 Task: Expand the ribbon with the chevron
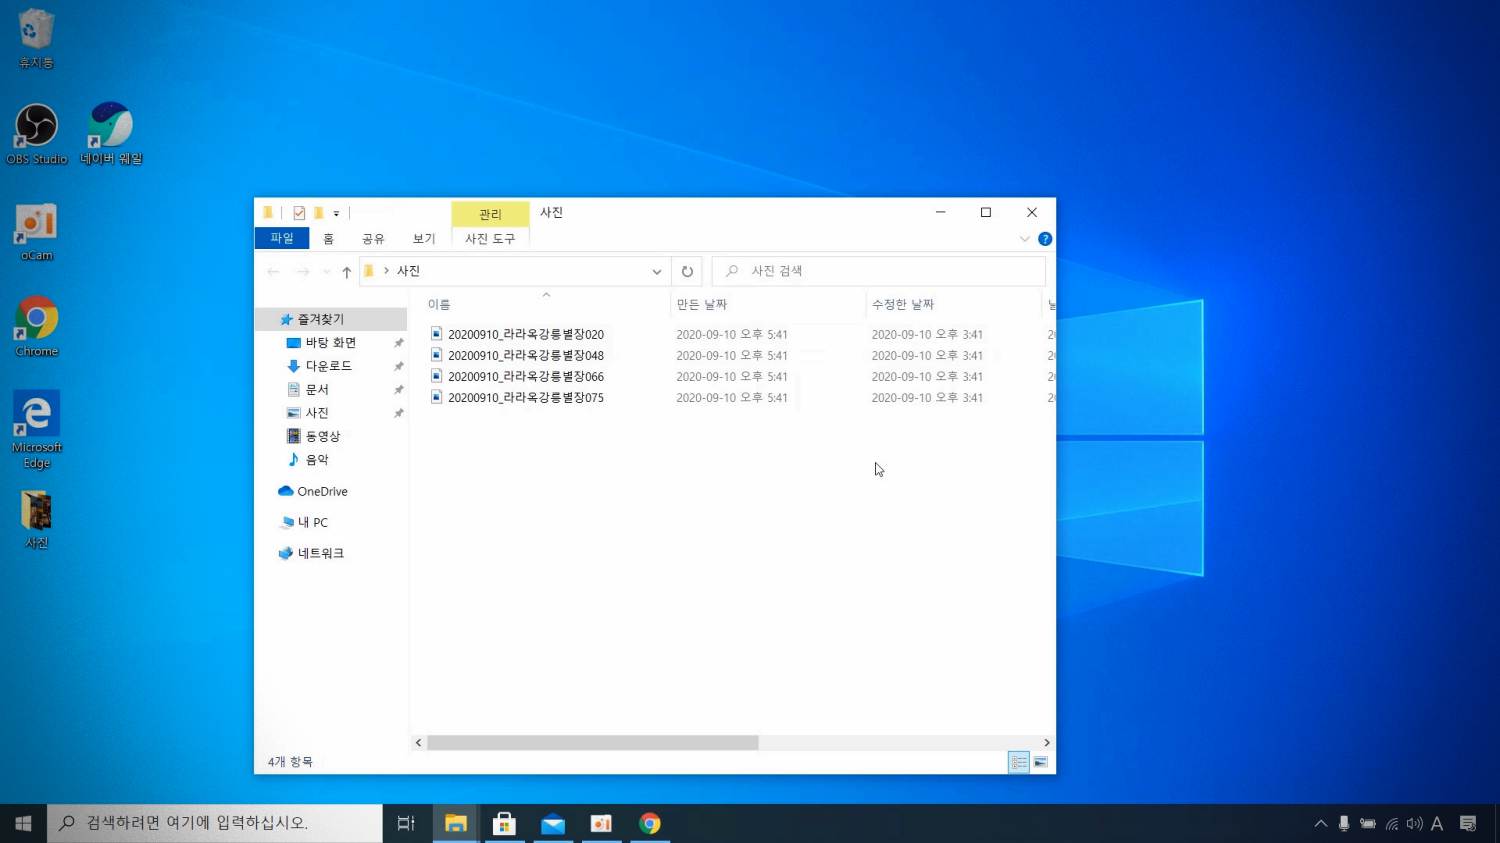(x=1024, y=239)
